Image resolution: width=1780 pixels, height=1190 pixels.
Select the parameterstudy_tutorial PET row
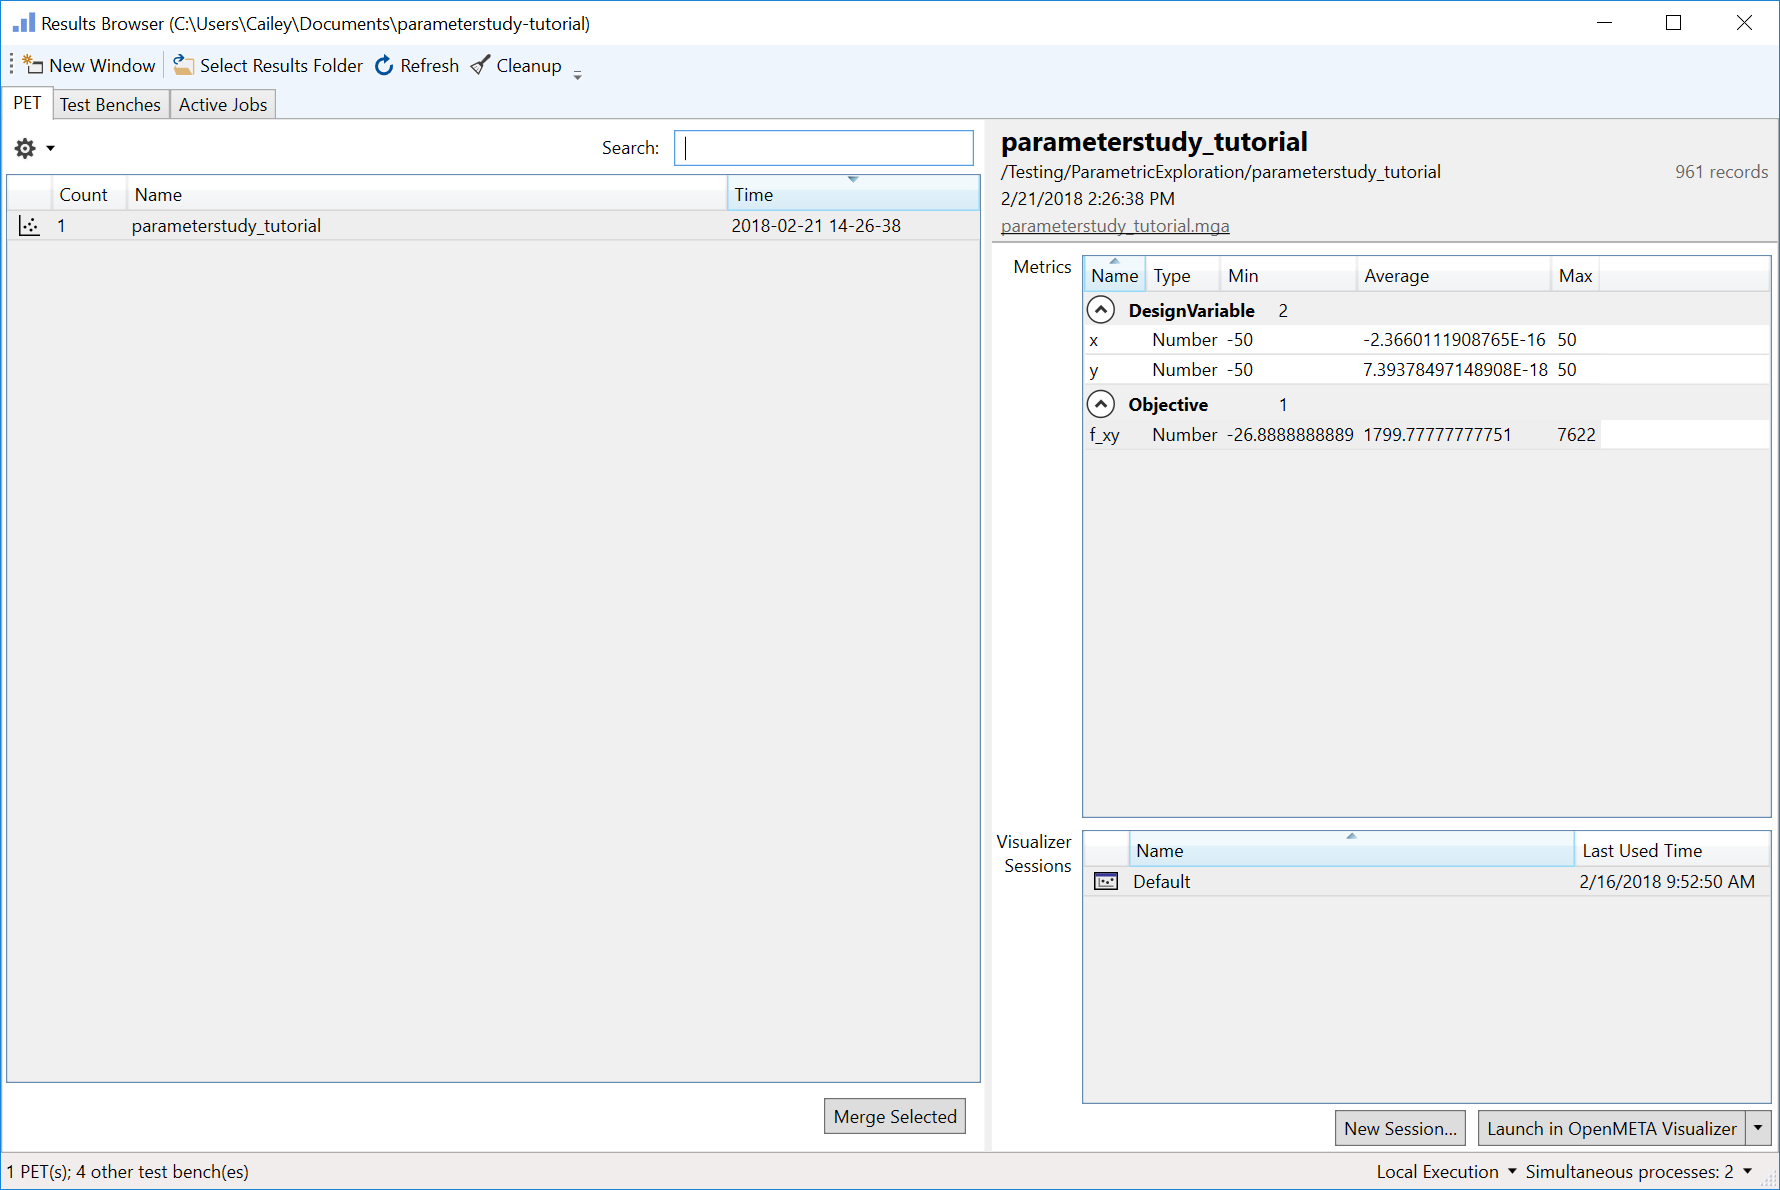point(493,226)
